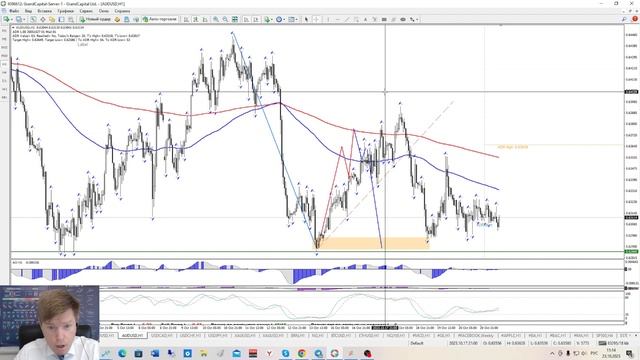Screen dimensions: 640x360
Task: Click connection status in status bar
Action: coord(613,344)
